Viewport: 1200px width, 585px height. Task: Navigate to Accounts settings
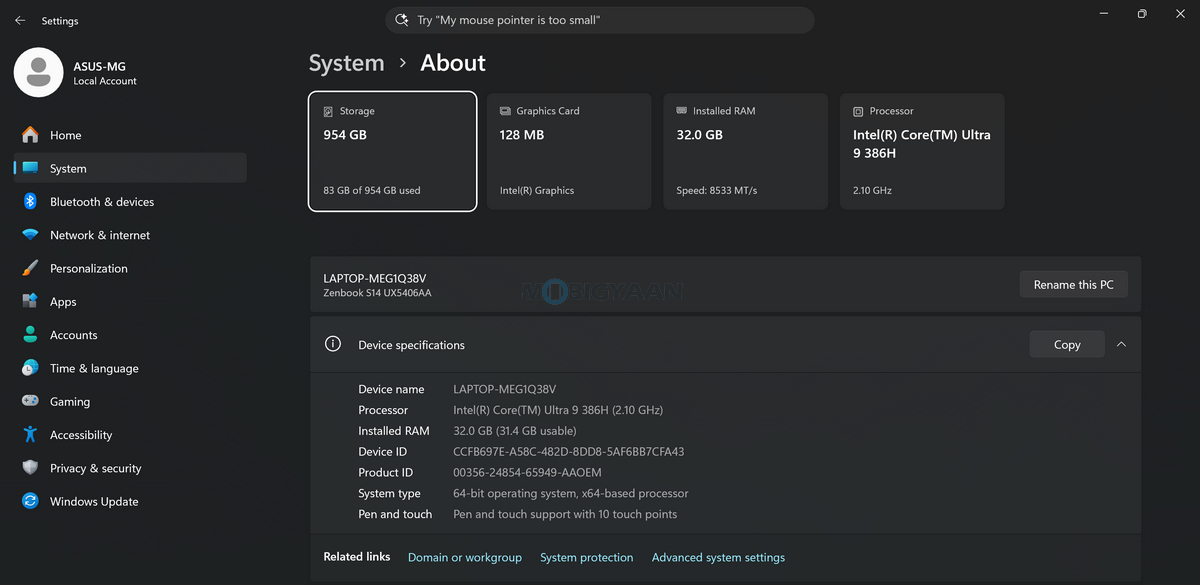pos(130,335)
